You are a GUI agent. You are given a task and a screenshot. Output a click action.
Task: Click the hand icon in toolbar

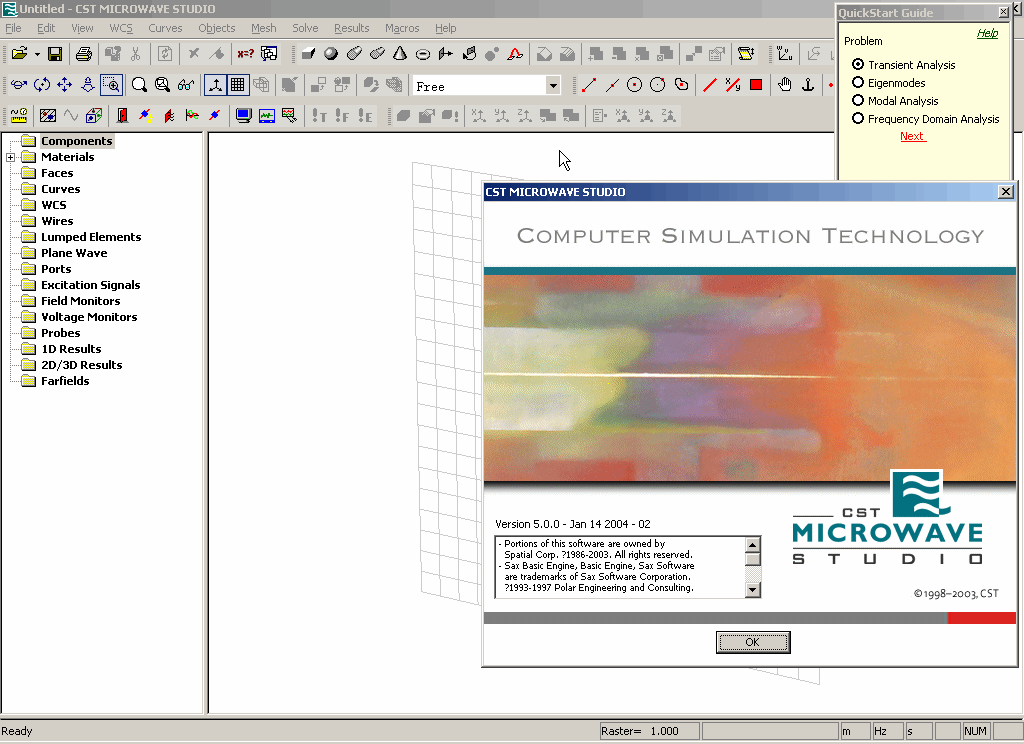[x=785, y=84]
